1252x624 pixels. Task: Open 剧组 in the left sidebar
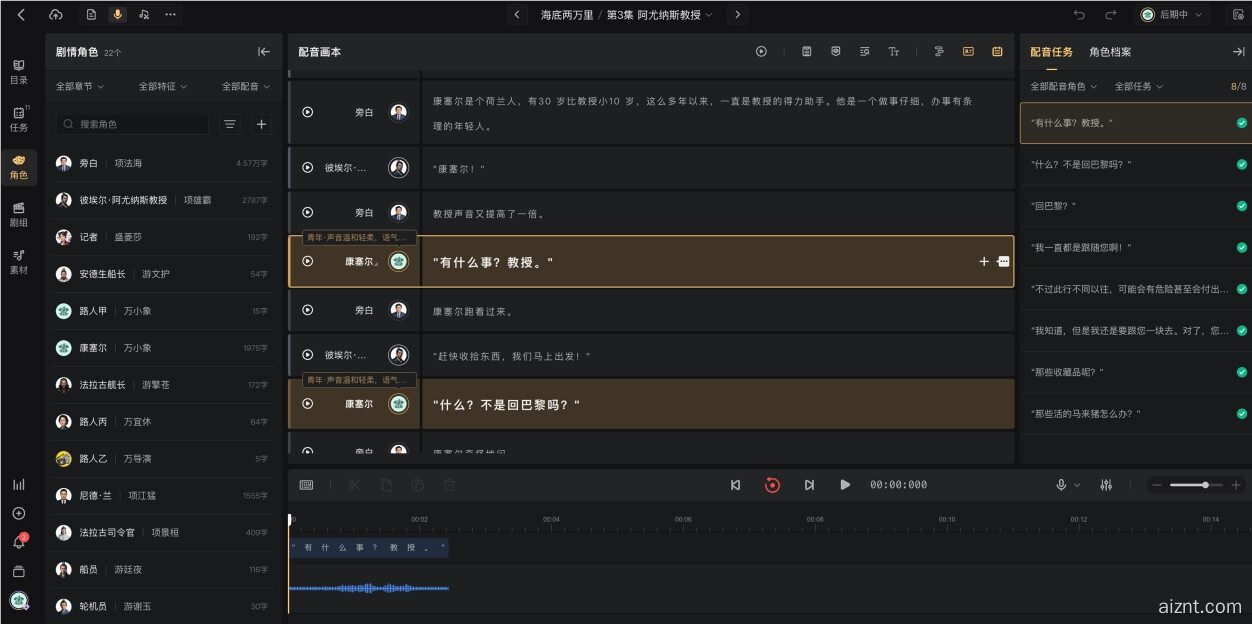point(19,213)
